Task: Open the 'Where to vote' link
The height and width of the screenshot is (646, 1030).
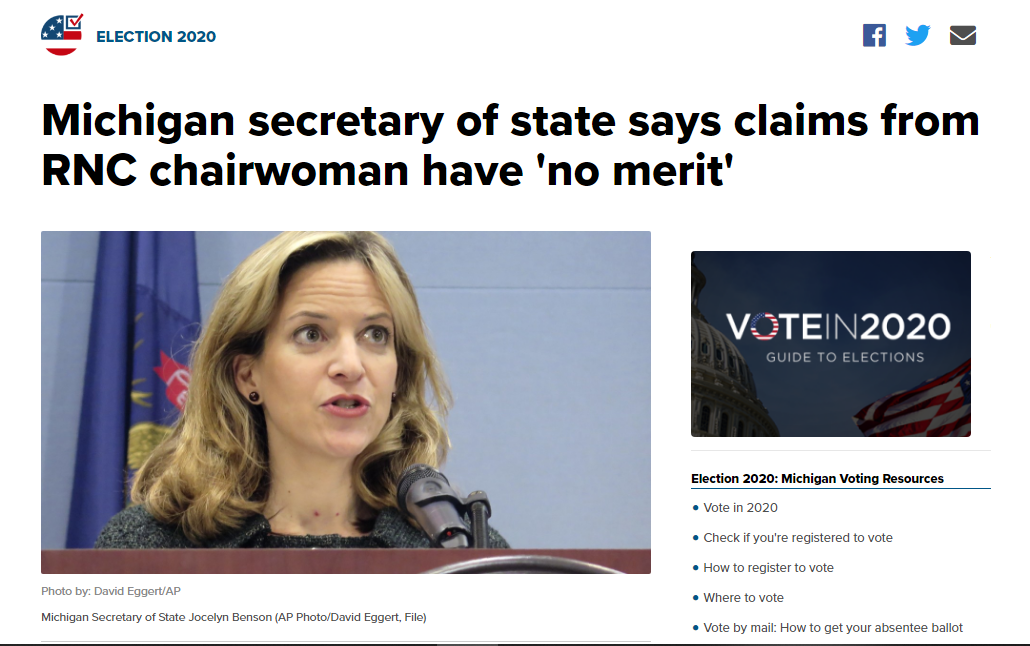Action: point(743,597)
